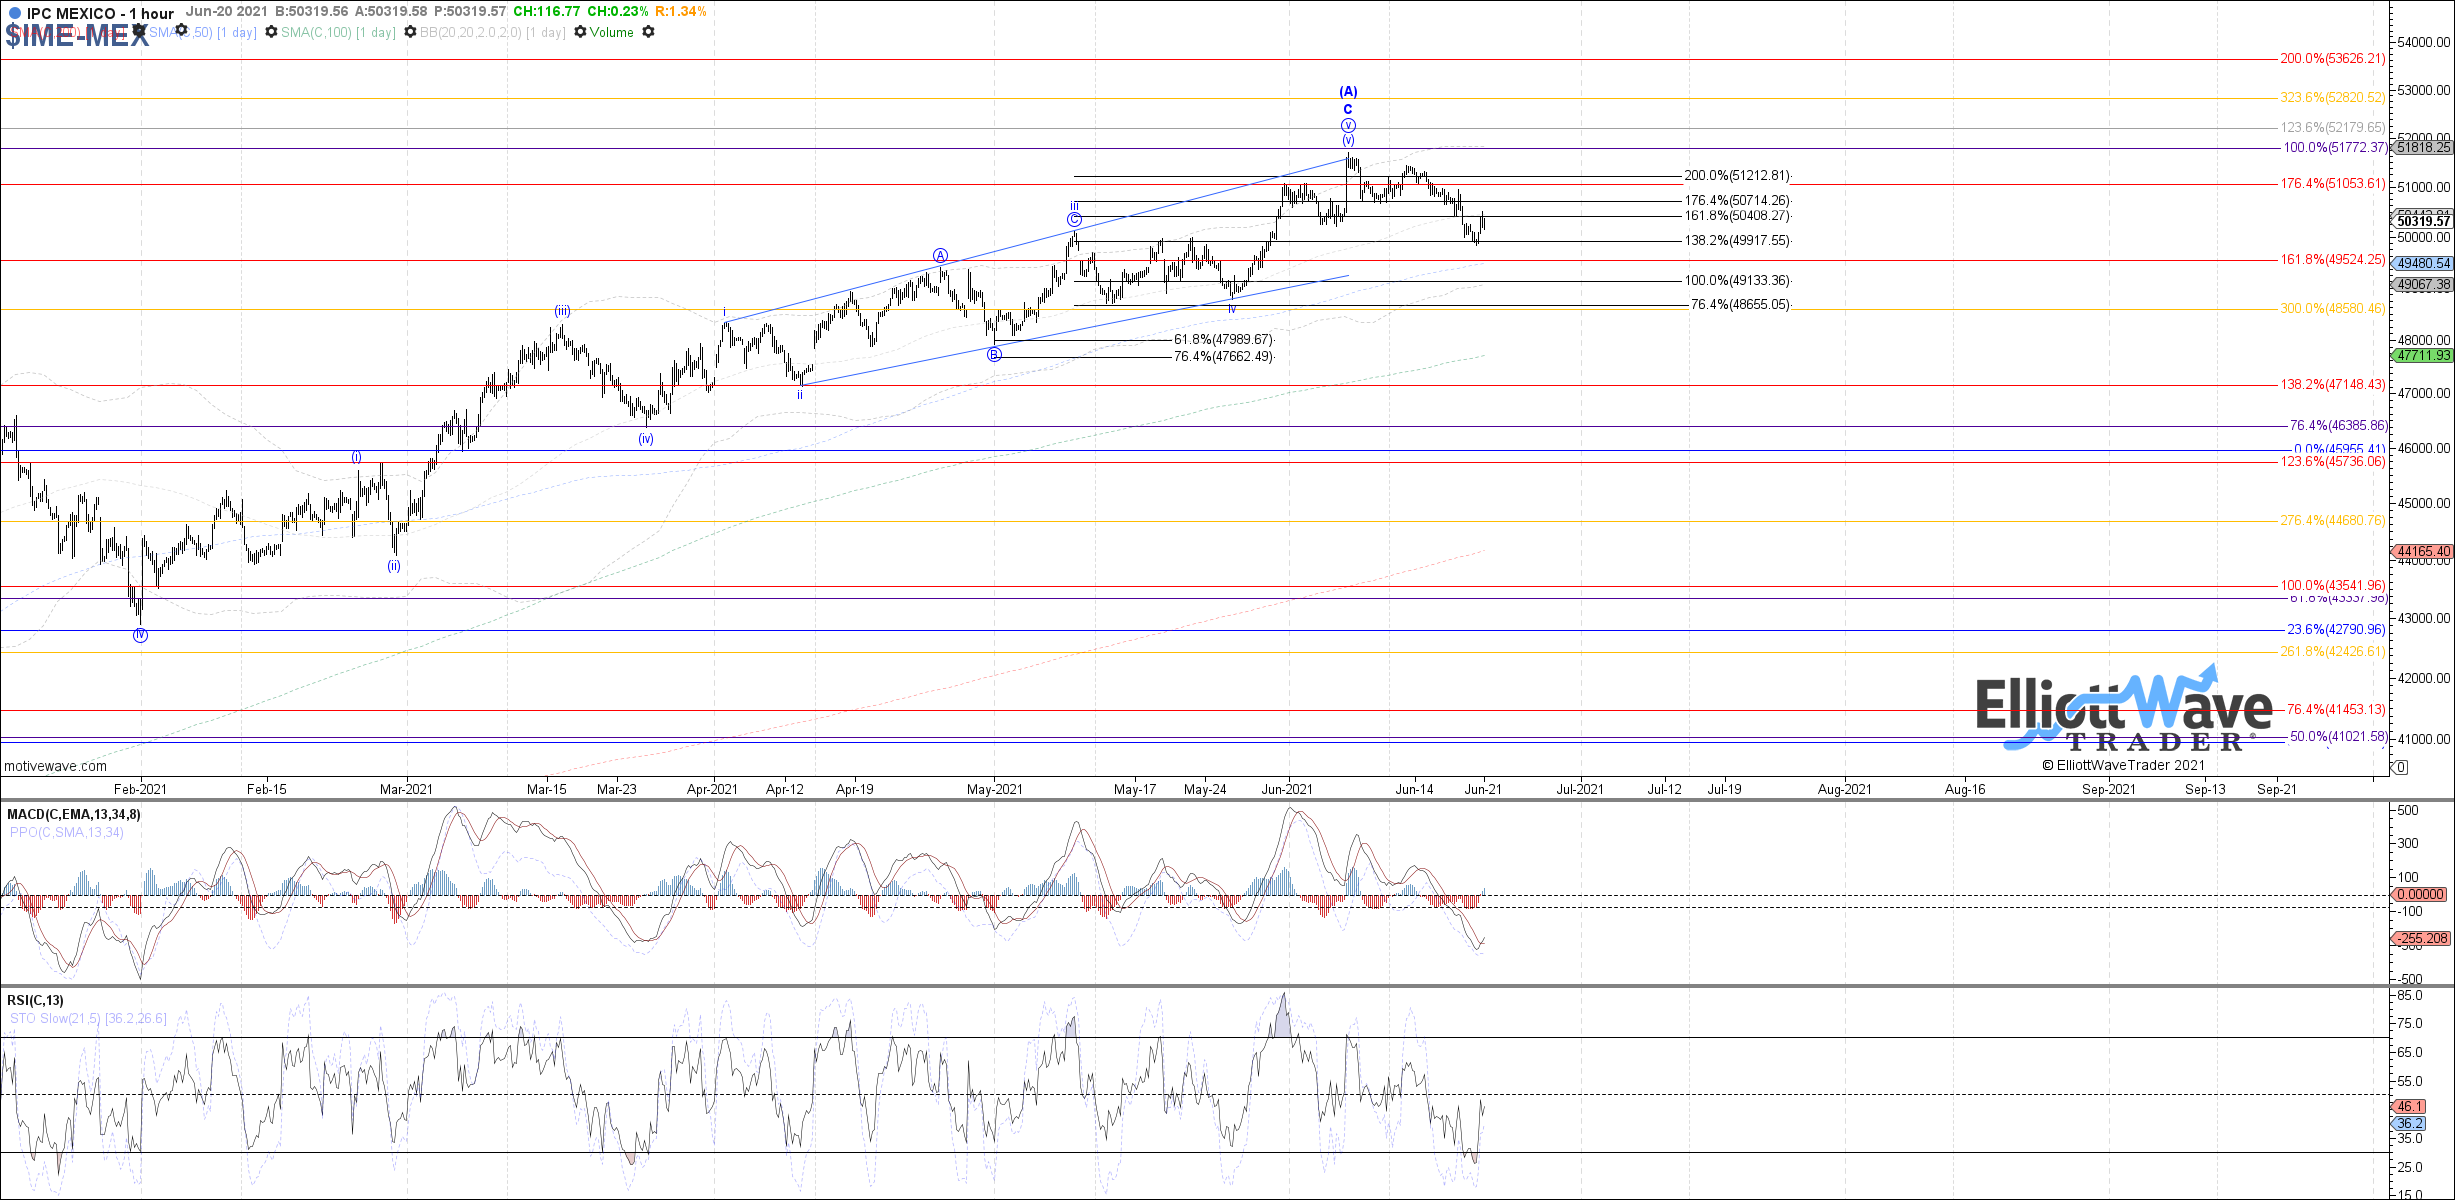Click 100.0%(43541.96) Fibonacci label

tap(2332, 585)
